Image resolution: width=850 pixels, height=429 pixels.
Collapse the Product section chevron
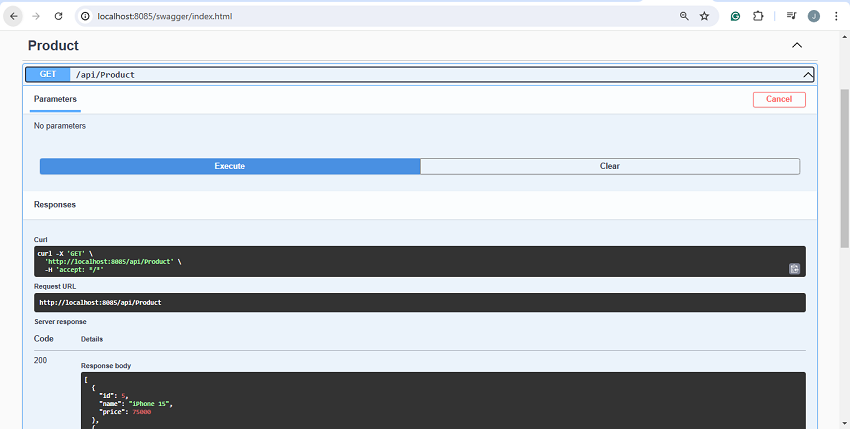[x=797, y=46]
